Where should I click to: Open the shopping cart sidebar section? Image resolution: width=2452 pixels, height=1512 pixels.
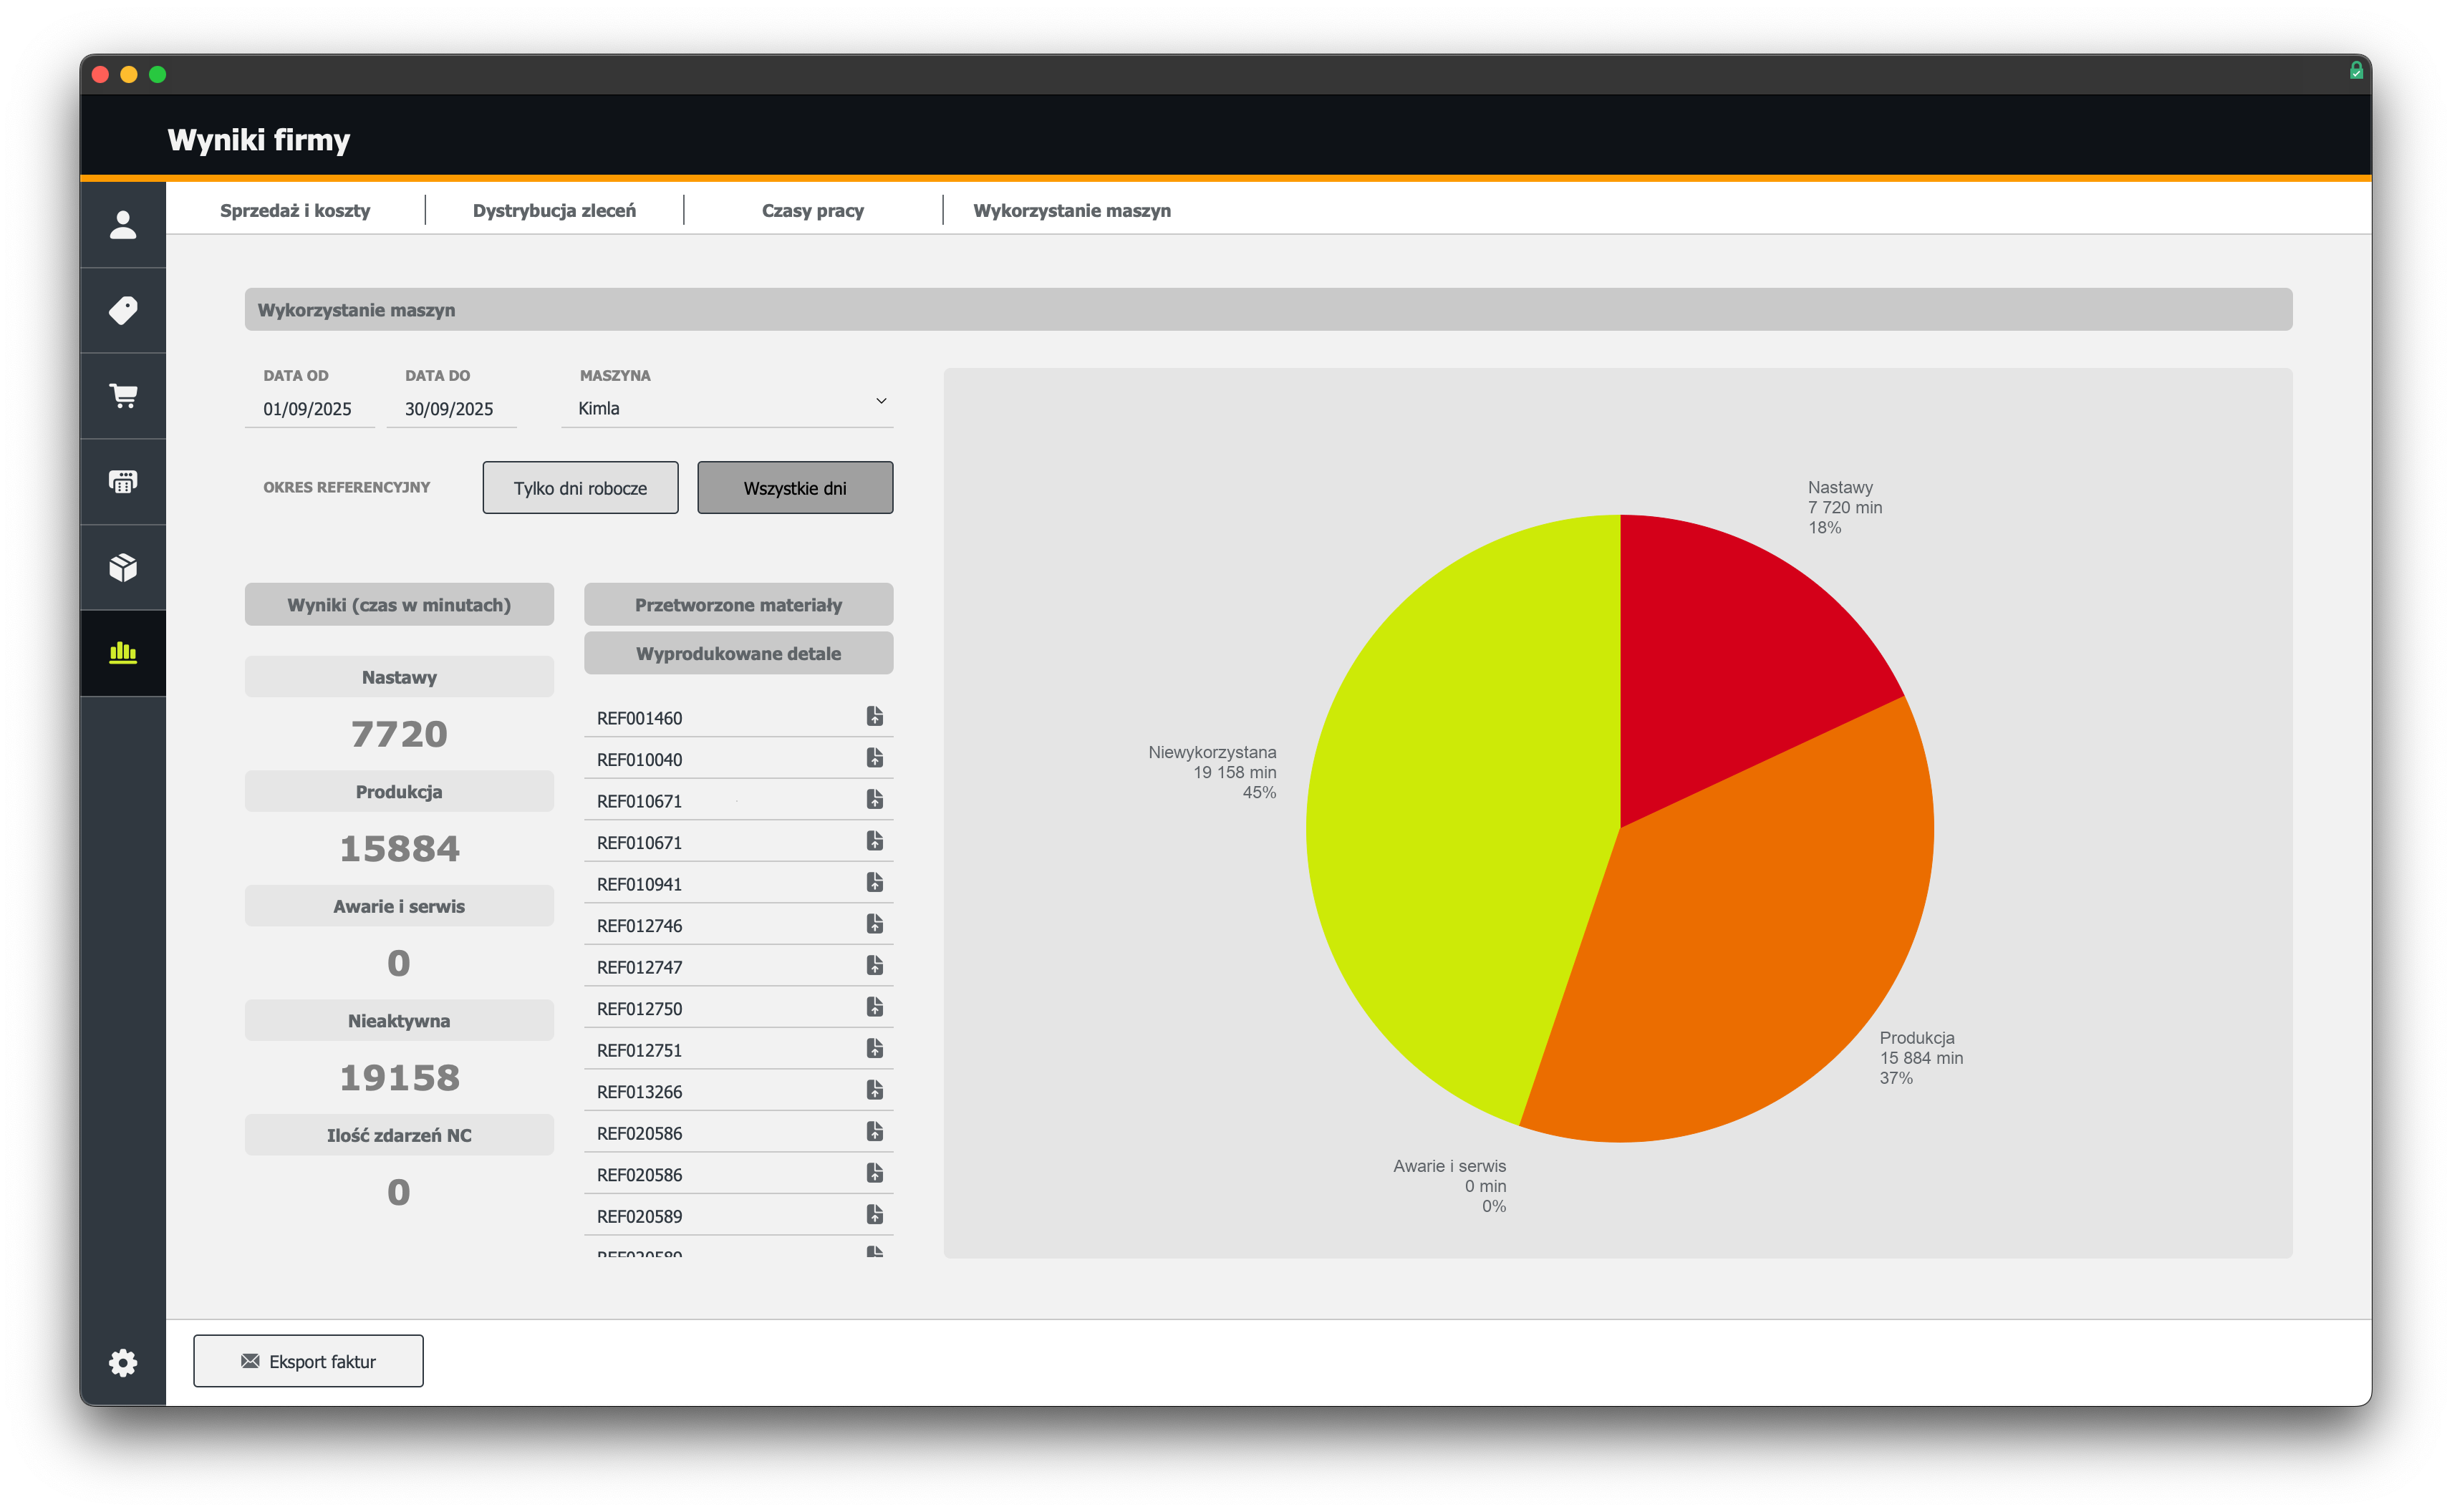tap(123, 396)
